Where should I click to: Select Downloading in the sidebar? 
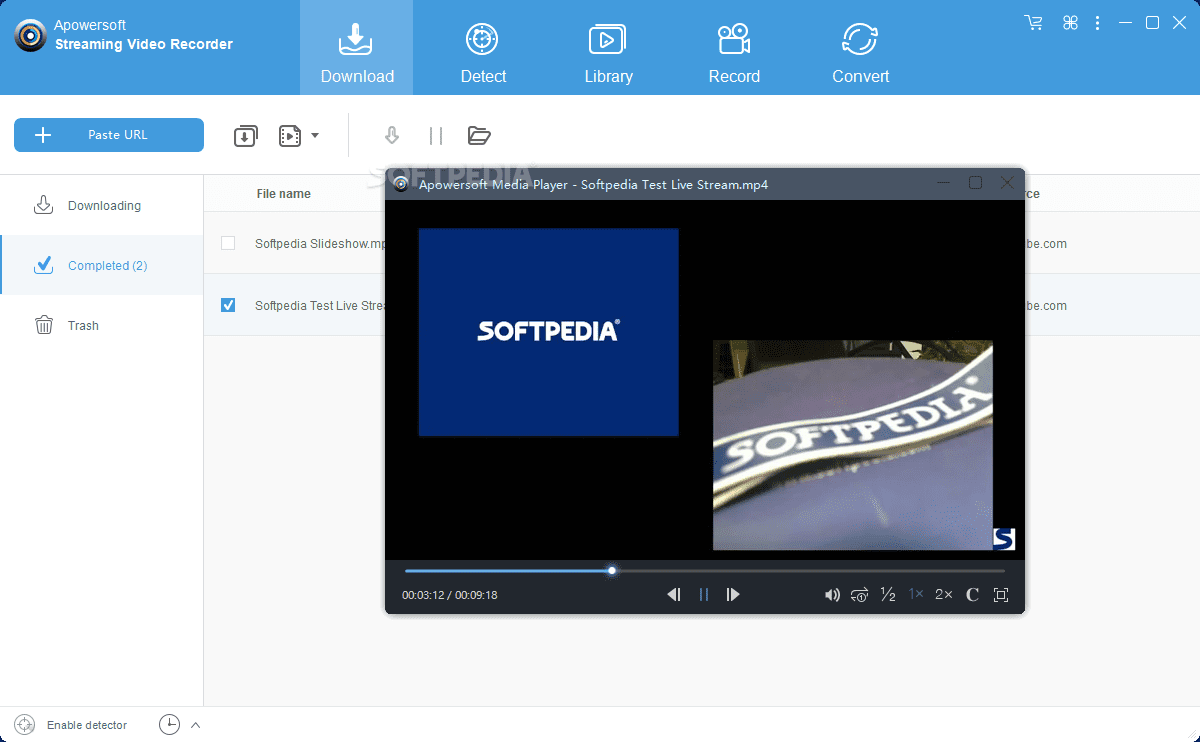click(102, 205)
